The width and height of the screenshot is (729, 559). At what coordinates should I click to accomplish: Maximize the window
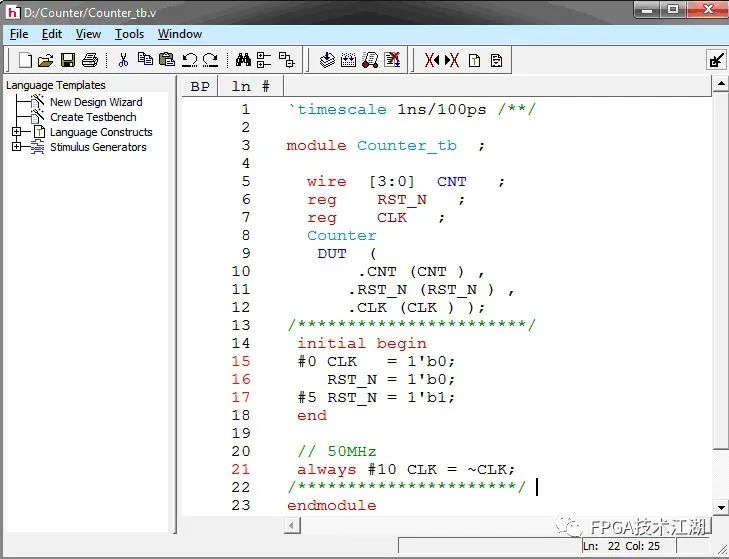tap(674, 9)
